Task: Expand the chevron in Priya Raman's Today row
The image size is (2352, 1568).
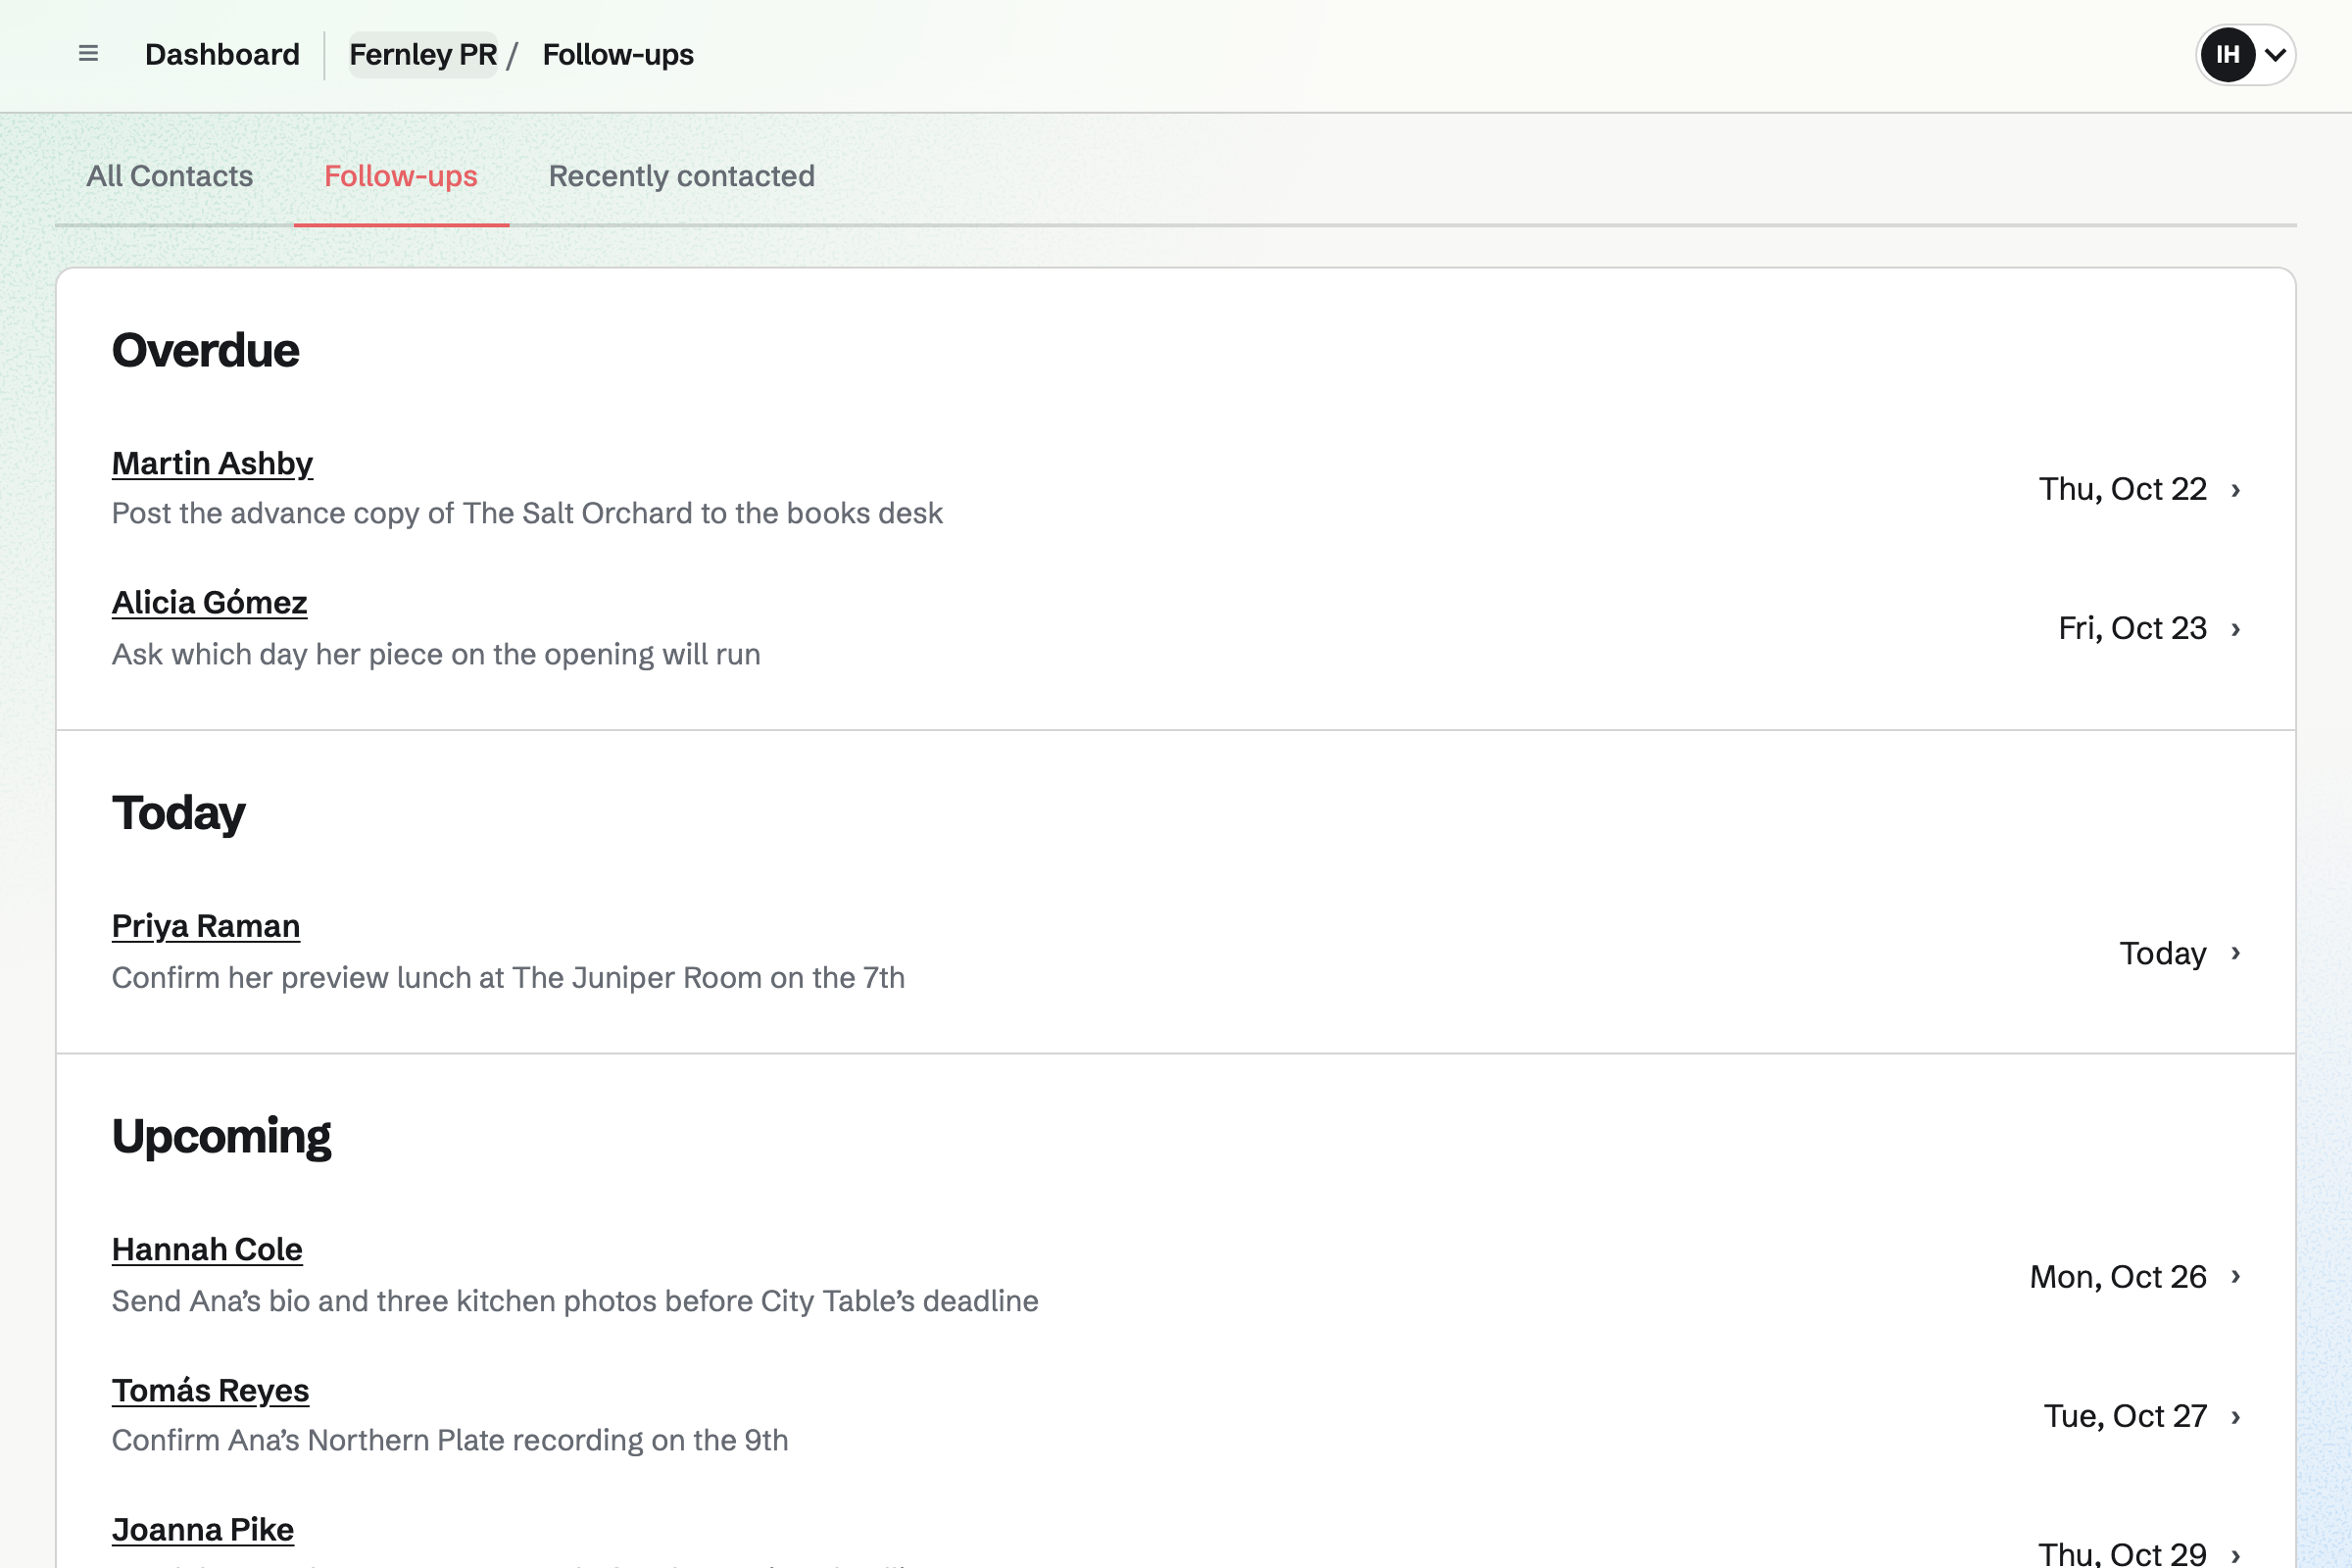Action: coord(2236,953)
